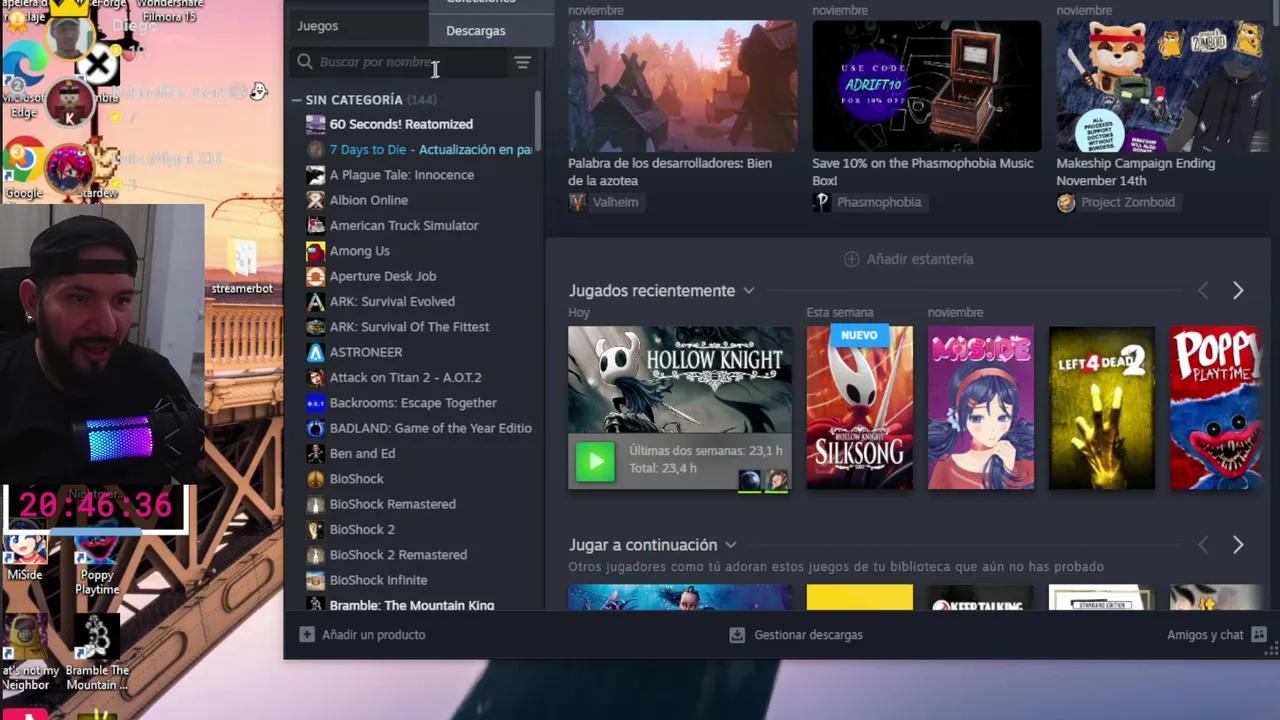The height and width of the screenshot is (720, 1280).
Task: Focus the Buscar por nombre search field
Action: point(400,62)
